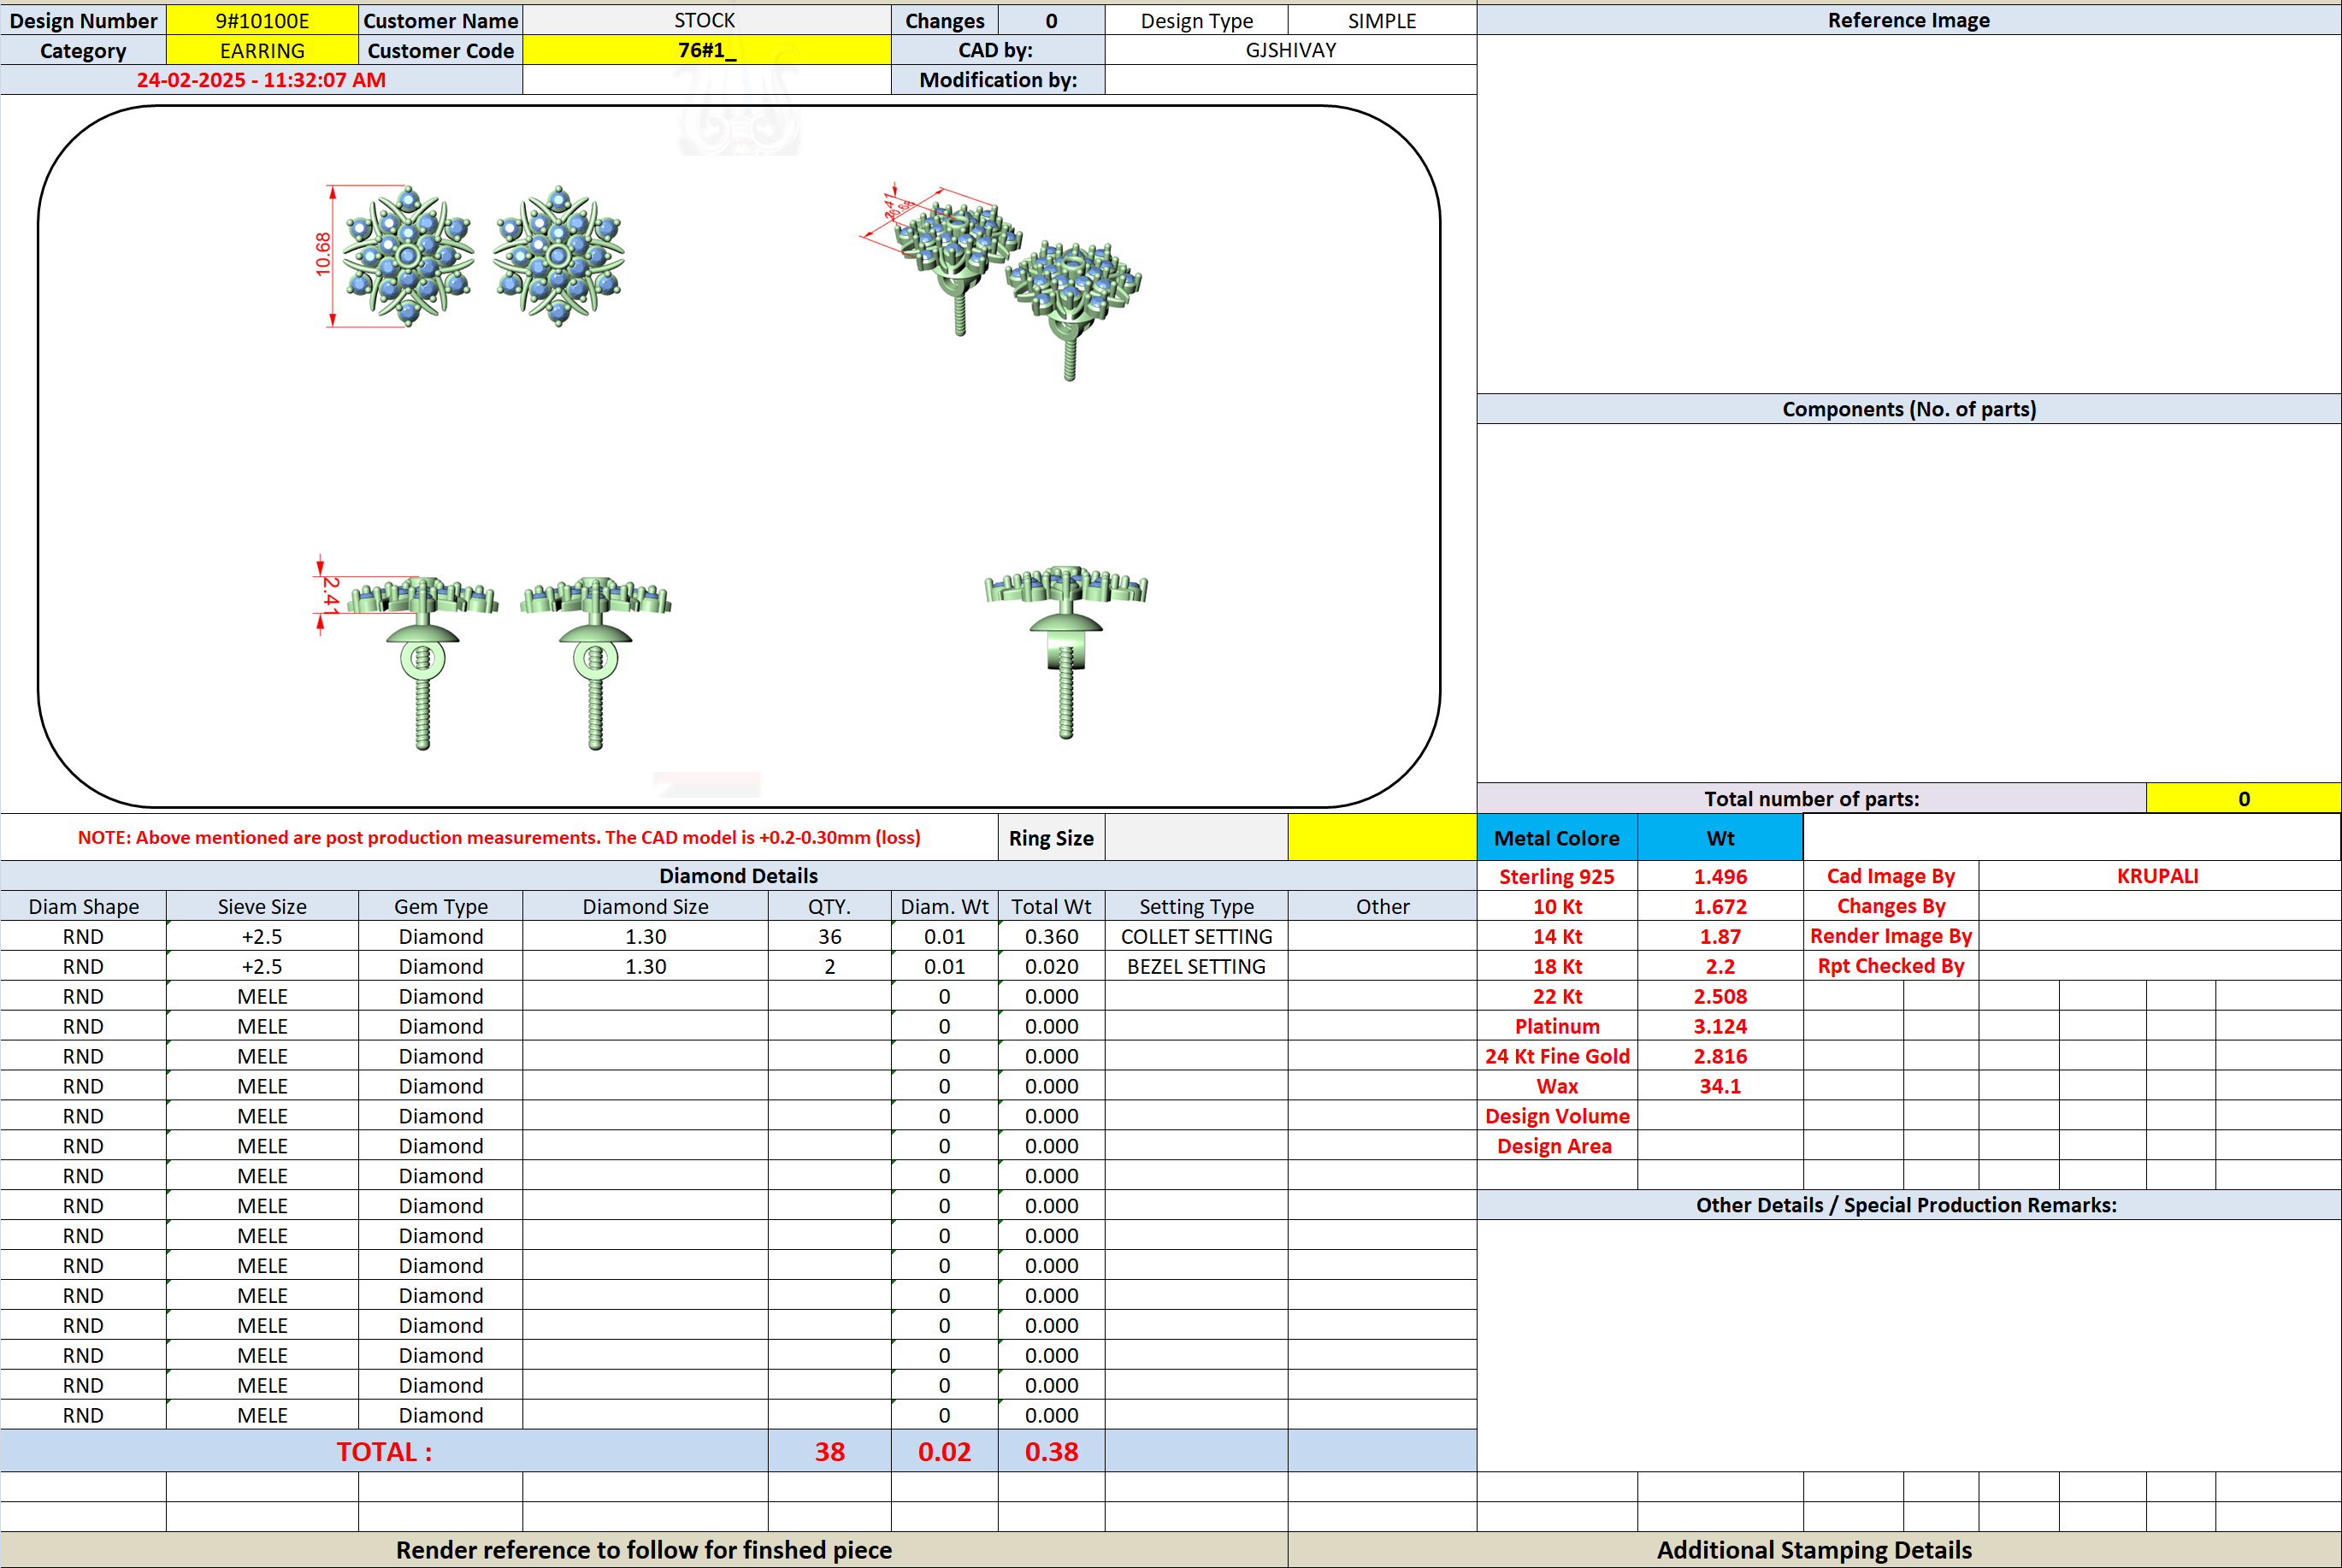The height and width of the screenshot is (1568, 2342).
Task: Click the BEZEL SETTING cell
Action: tap(1196, 966)
